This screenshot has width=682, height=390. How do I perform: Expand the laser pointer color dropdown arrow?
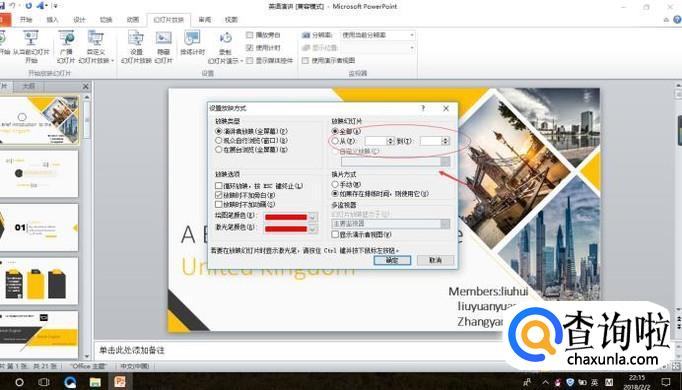313,228
